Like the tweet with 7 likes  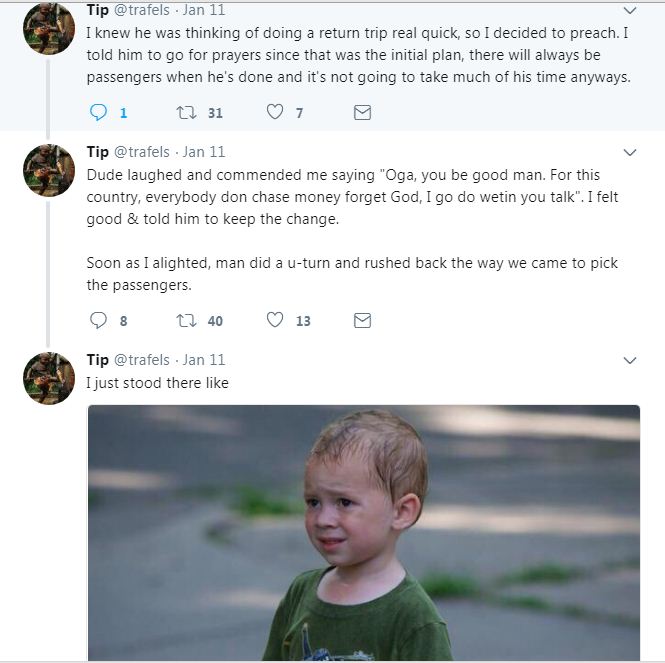pyautogui.click(x=275, y=113)
